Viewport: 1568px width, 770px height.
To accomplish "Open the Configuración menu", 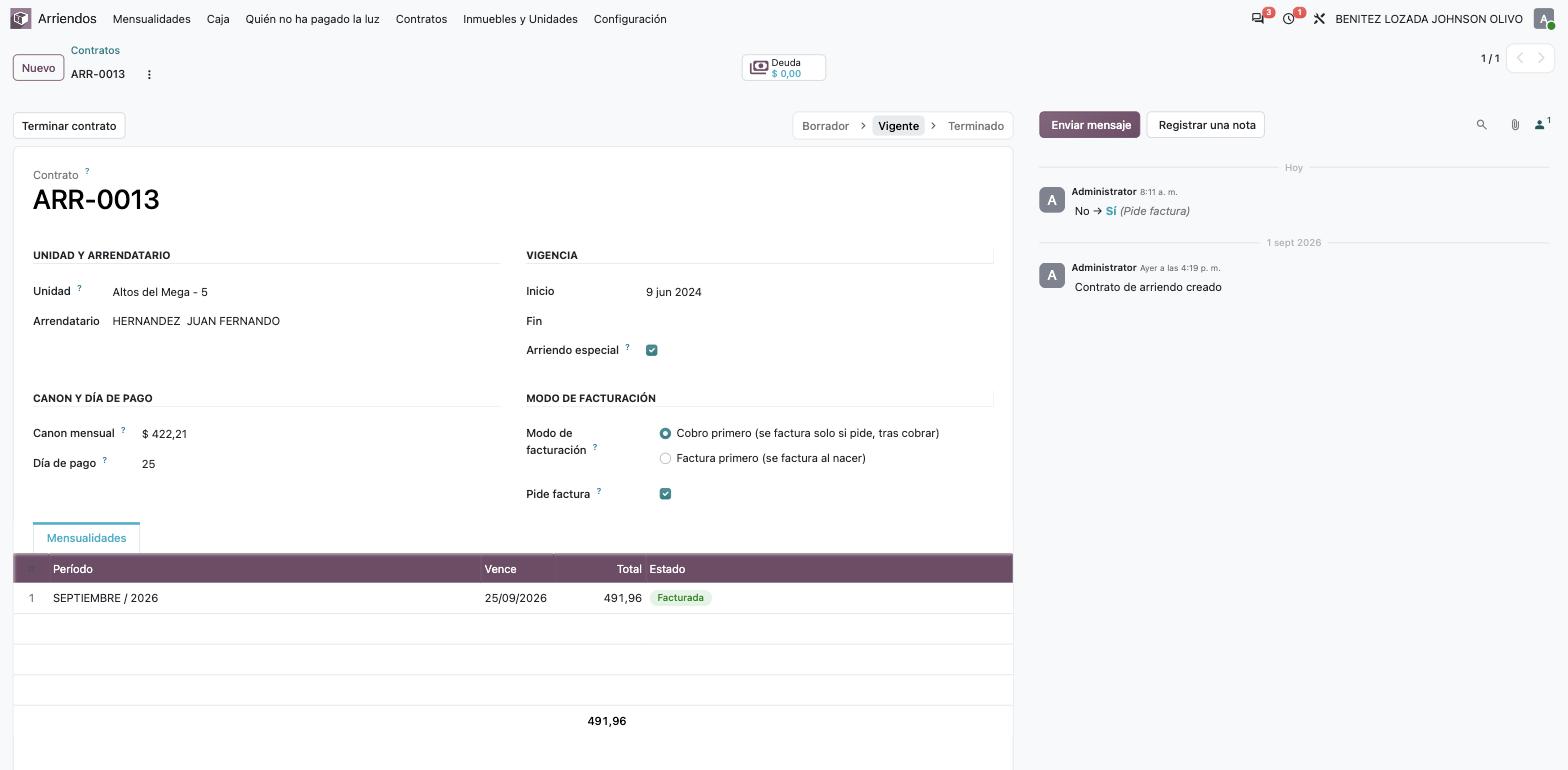I will click(630, 19).
